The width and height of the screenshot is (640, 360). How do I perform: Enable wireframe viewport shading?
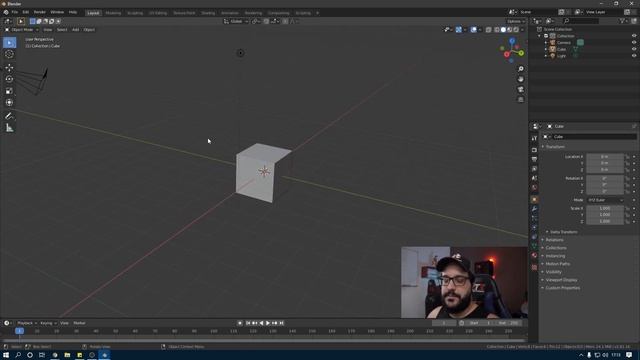tap(497, 29)
